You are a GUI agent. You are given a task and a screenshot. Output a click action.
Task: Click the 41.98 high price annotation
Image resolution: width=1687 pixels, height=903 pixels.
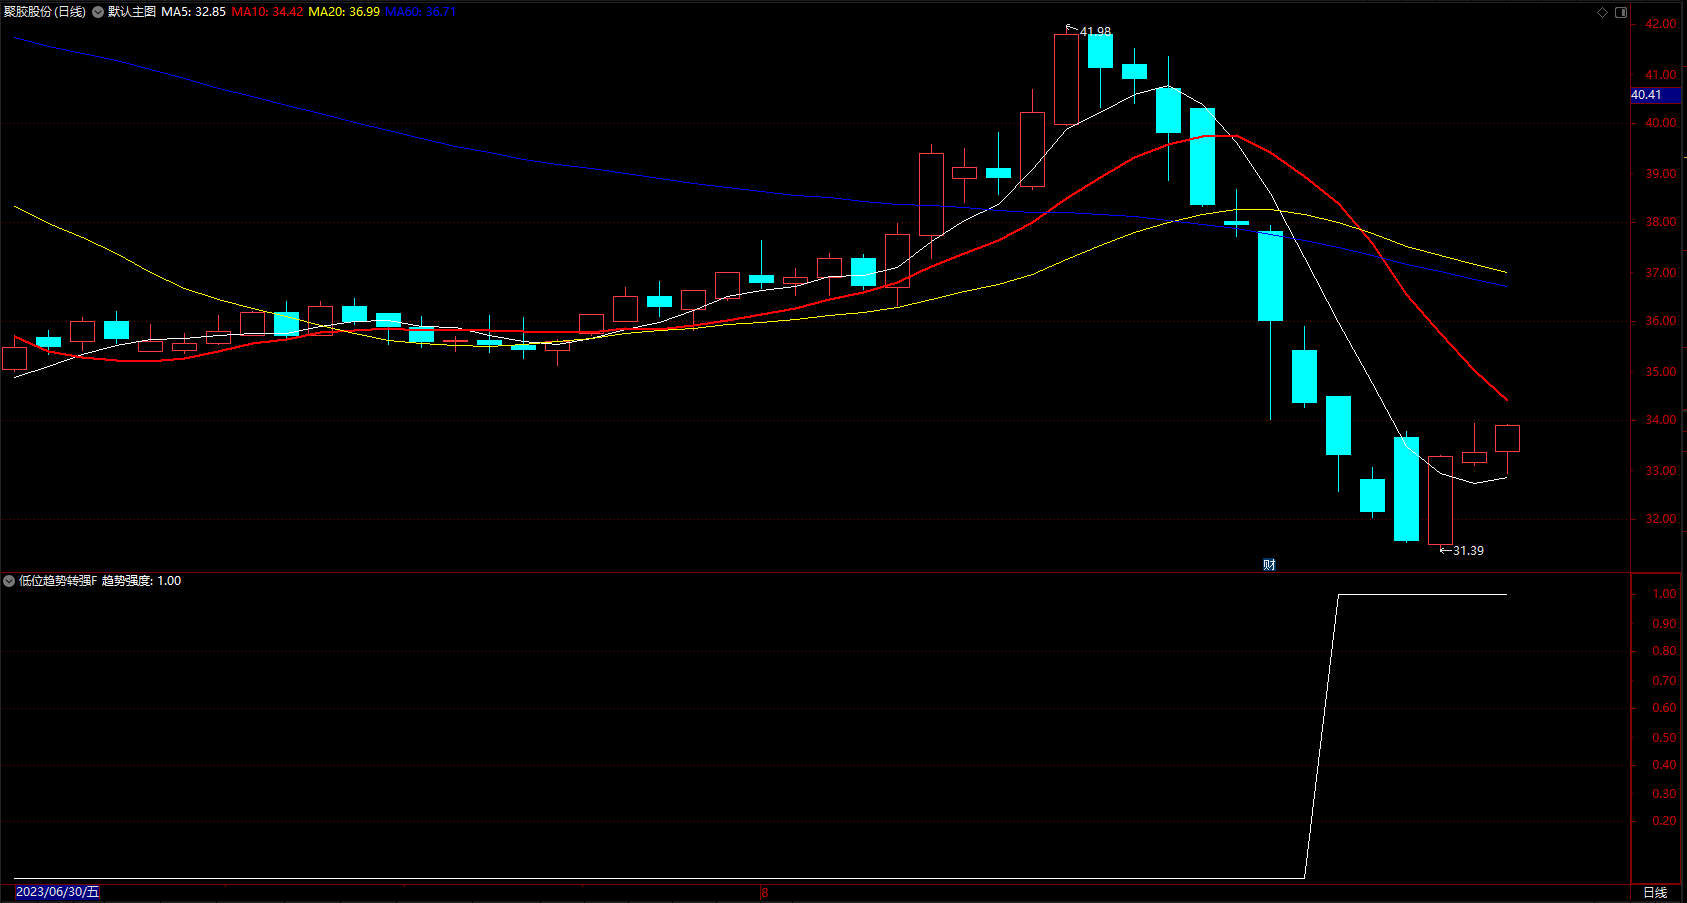tap(1095, 32)
